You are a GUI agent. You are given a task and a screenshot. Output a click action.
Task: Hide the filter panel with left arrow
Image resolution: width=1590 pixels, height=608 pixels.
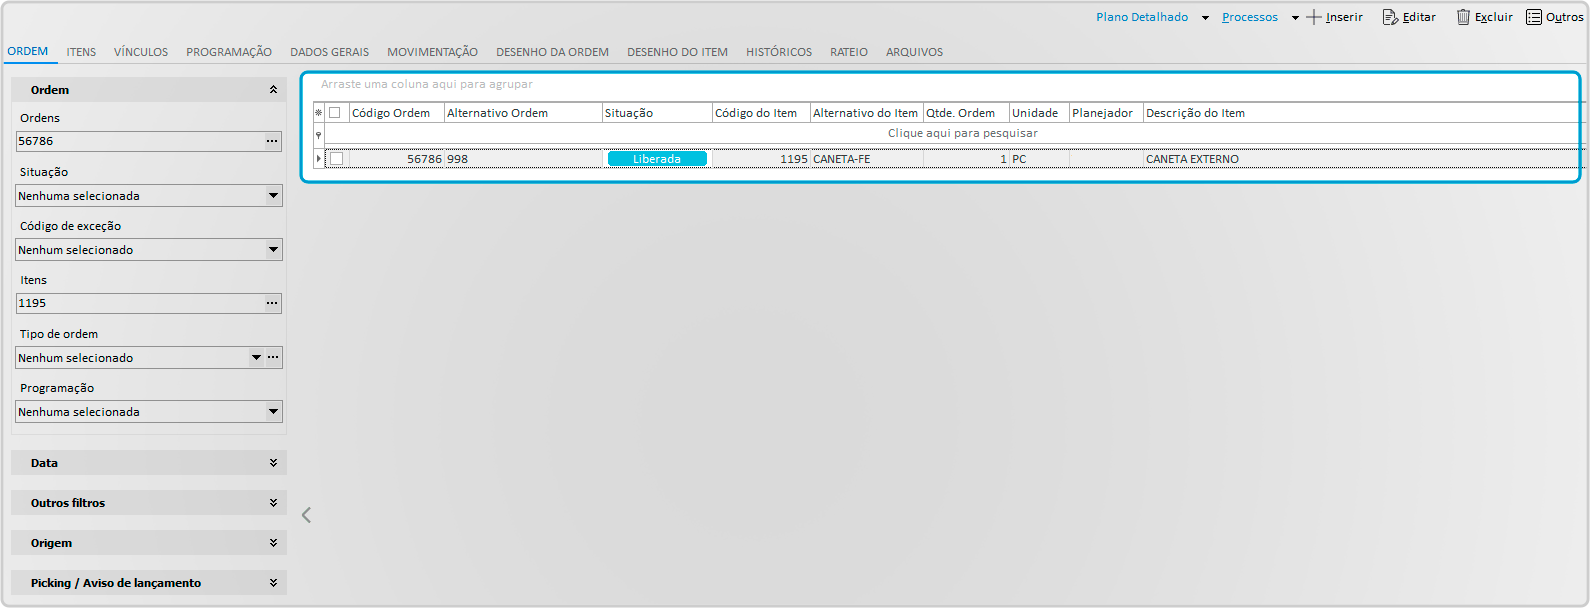click(307, 515)
